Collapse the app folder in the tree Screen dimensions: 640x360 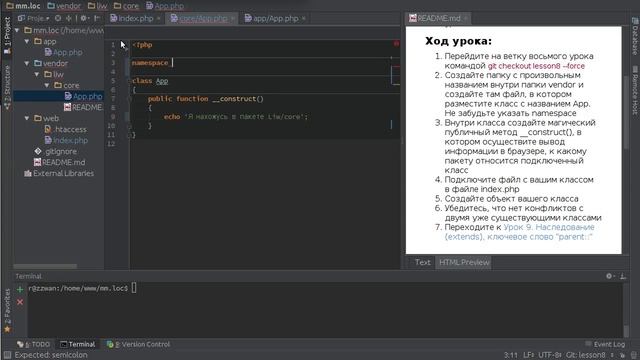(x=27, y=41)
